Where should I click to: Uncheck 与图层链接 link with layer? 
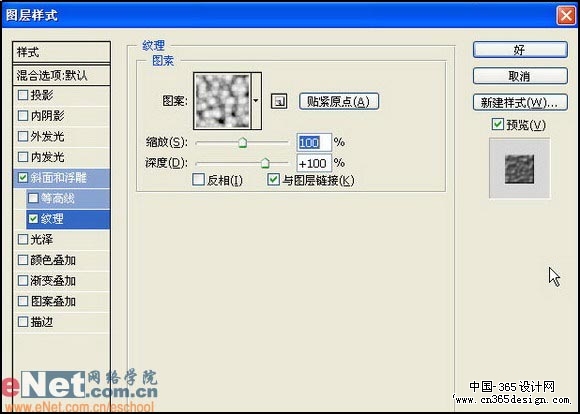[273, 180]
